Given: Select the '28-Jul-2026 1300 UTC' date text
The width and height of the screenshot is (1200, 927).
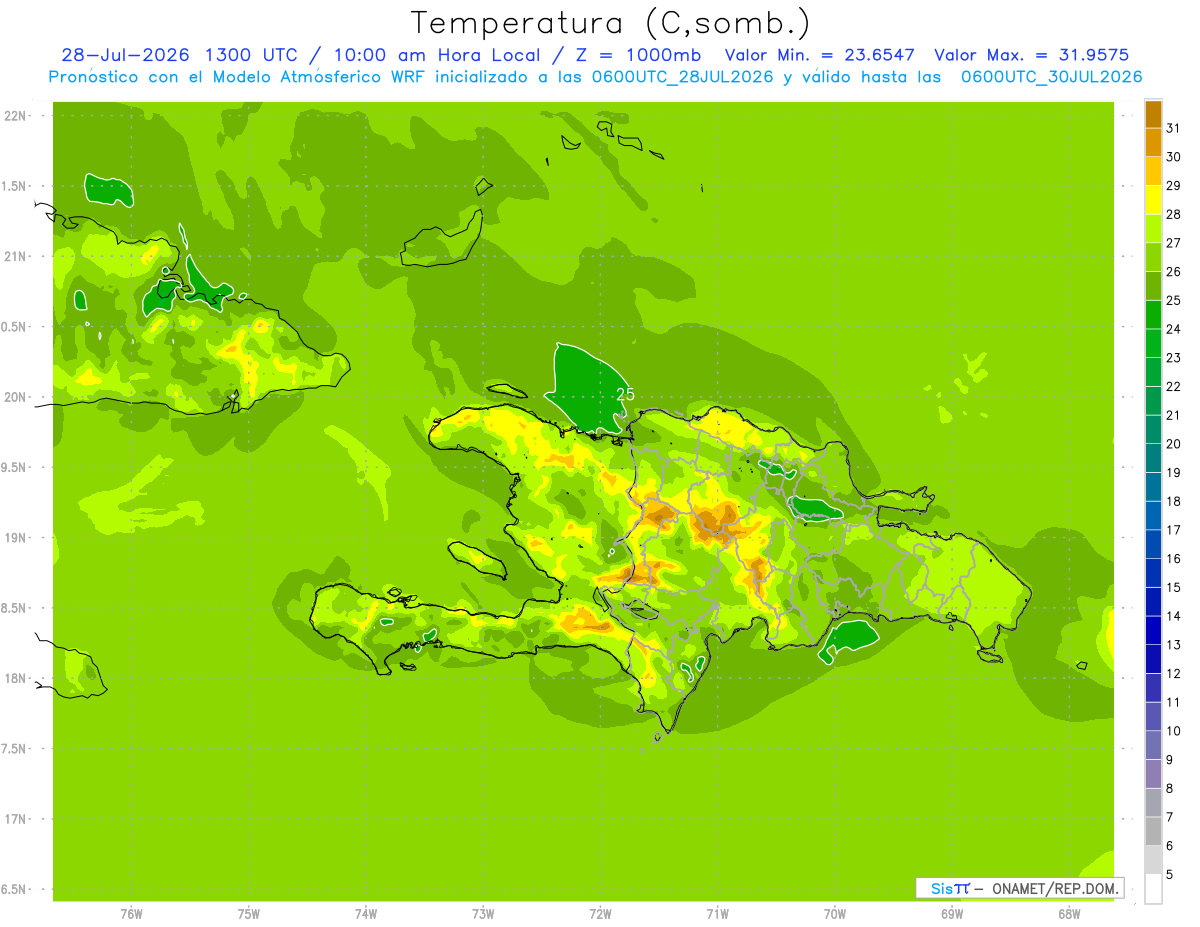Looking at the screenshot, I should (179, 55).
